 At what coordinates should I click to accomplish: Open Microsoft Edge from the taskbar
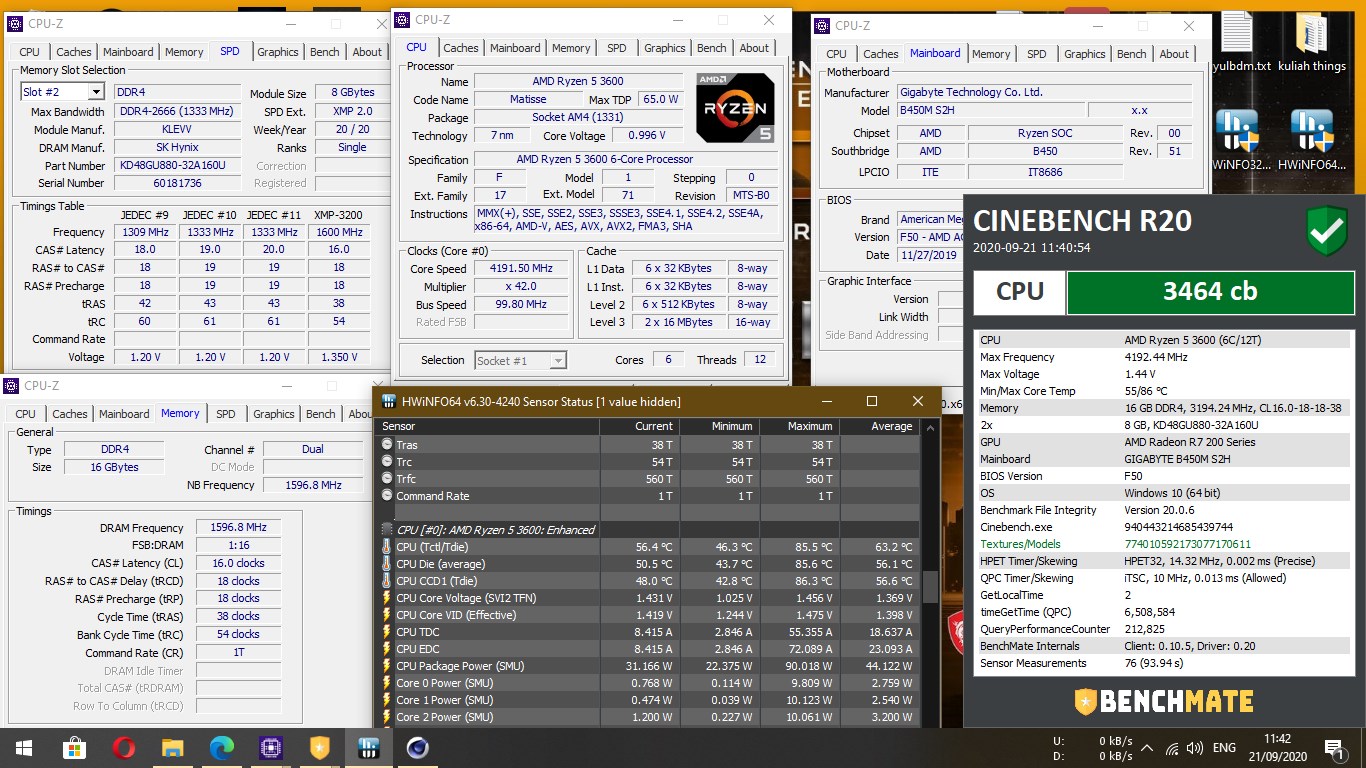pyautogui.click(x=221, y=747)
